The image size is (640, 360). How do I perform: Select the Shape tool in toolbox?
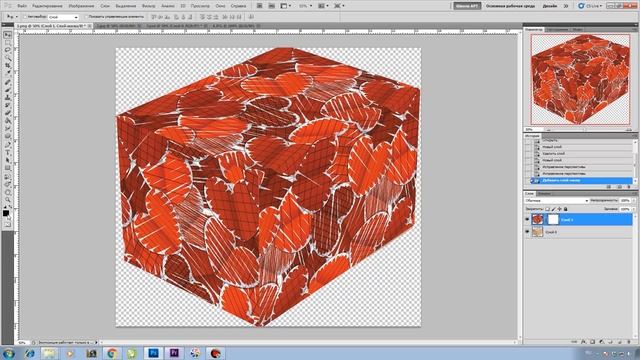point(7,168)
